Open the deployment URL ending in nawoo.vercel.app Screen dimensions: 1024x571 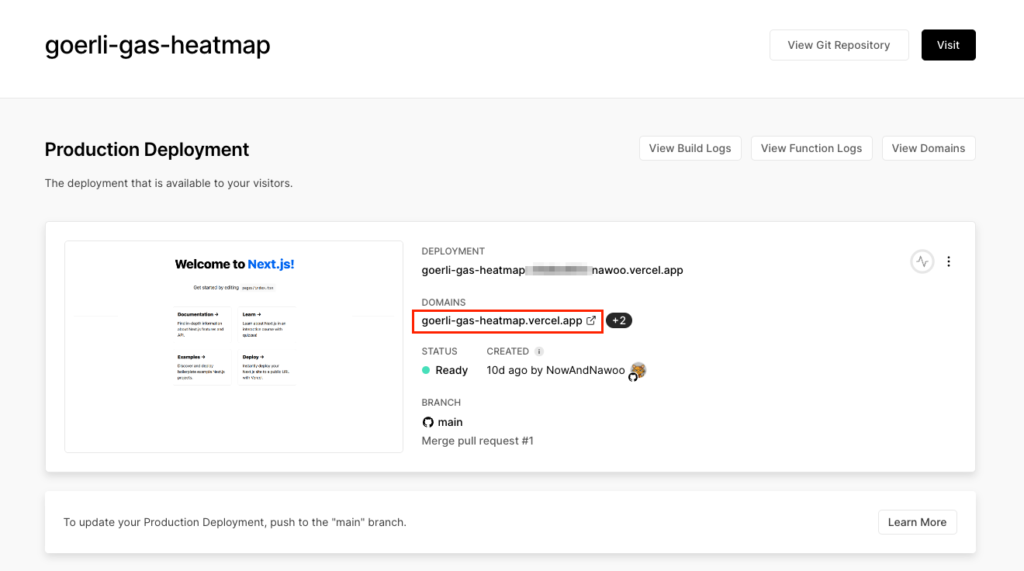point(552,270)
